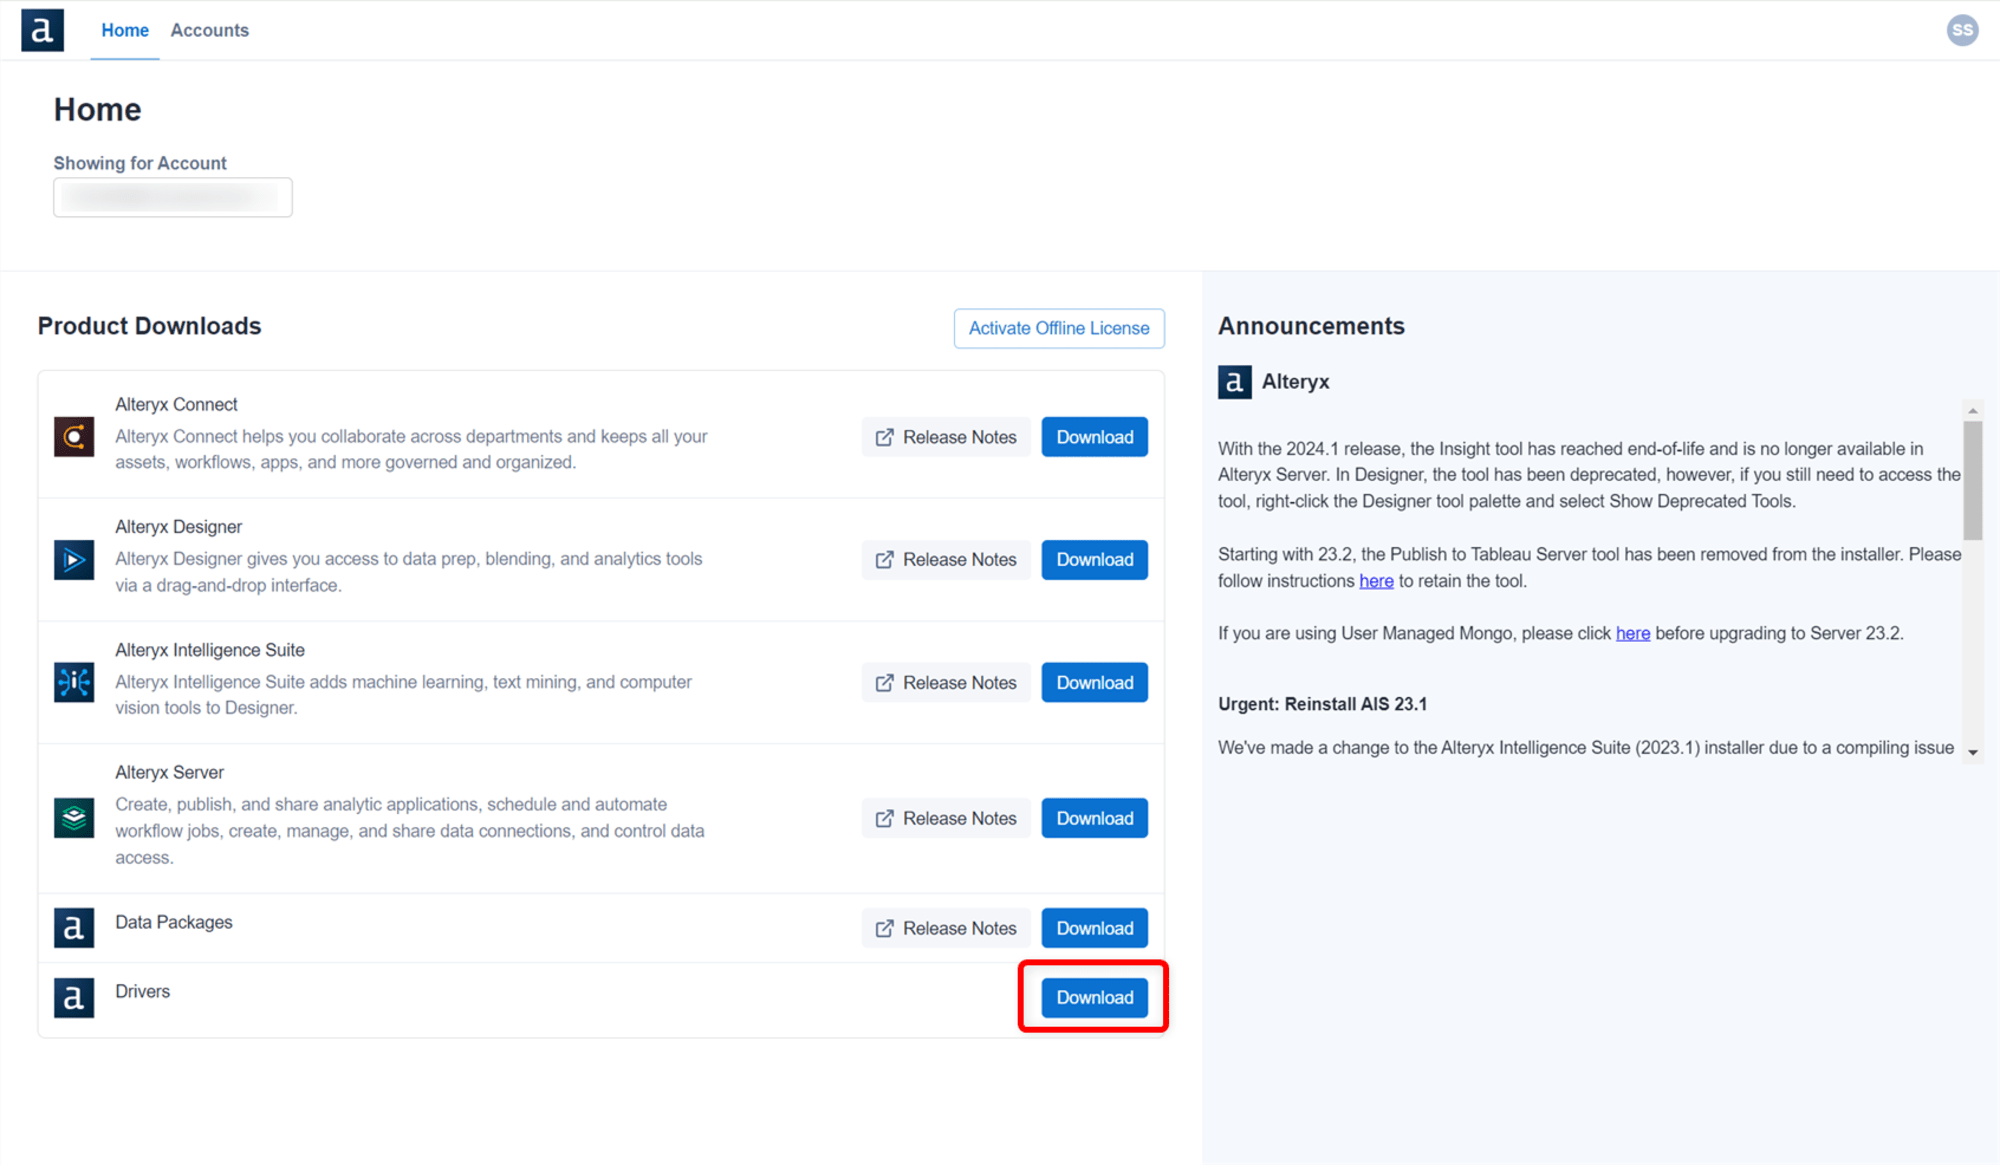
Task: Switch to the Accounts tab
Action: 209,30
